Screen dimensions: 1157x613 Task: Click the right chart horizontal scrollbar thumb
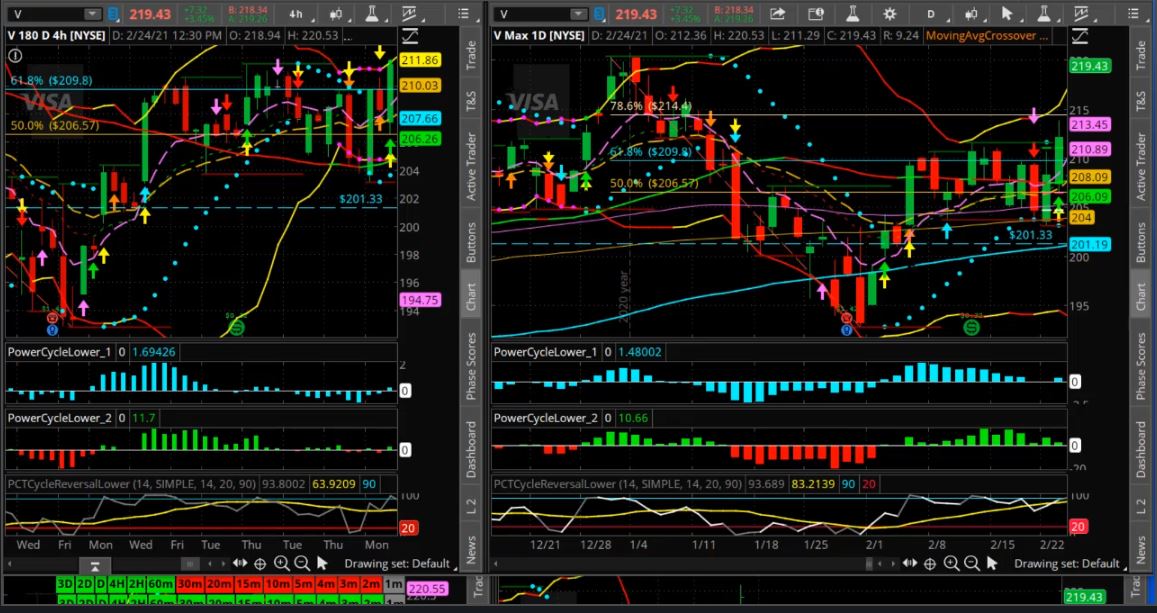pos(869,564)
